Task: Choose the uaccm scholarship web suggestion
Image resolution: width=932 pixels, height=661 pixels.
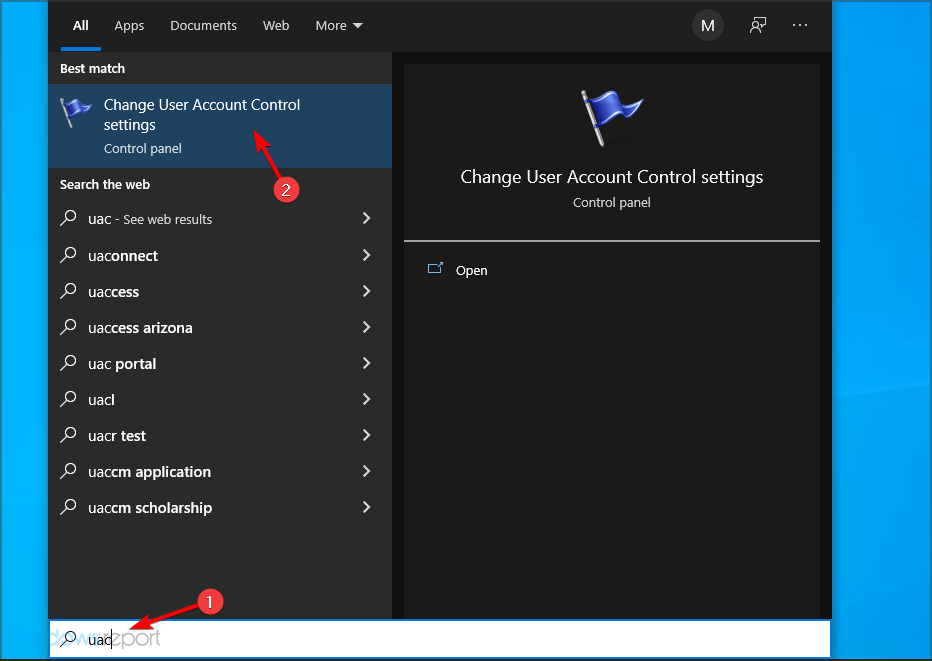Action: coord(150,507)
